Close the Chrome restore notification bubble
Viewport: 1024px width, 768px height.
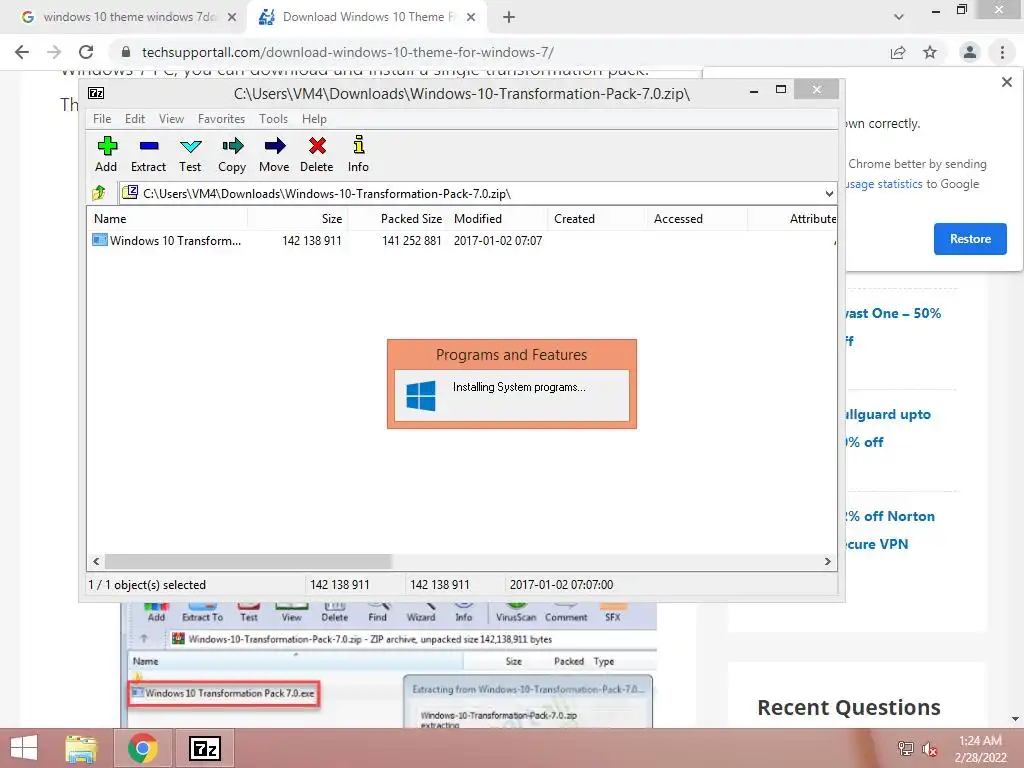(1006, 82)
